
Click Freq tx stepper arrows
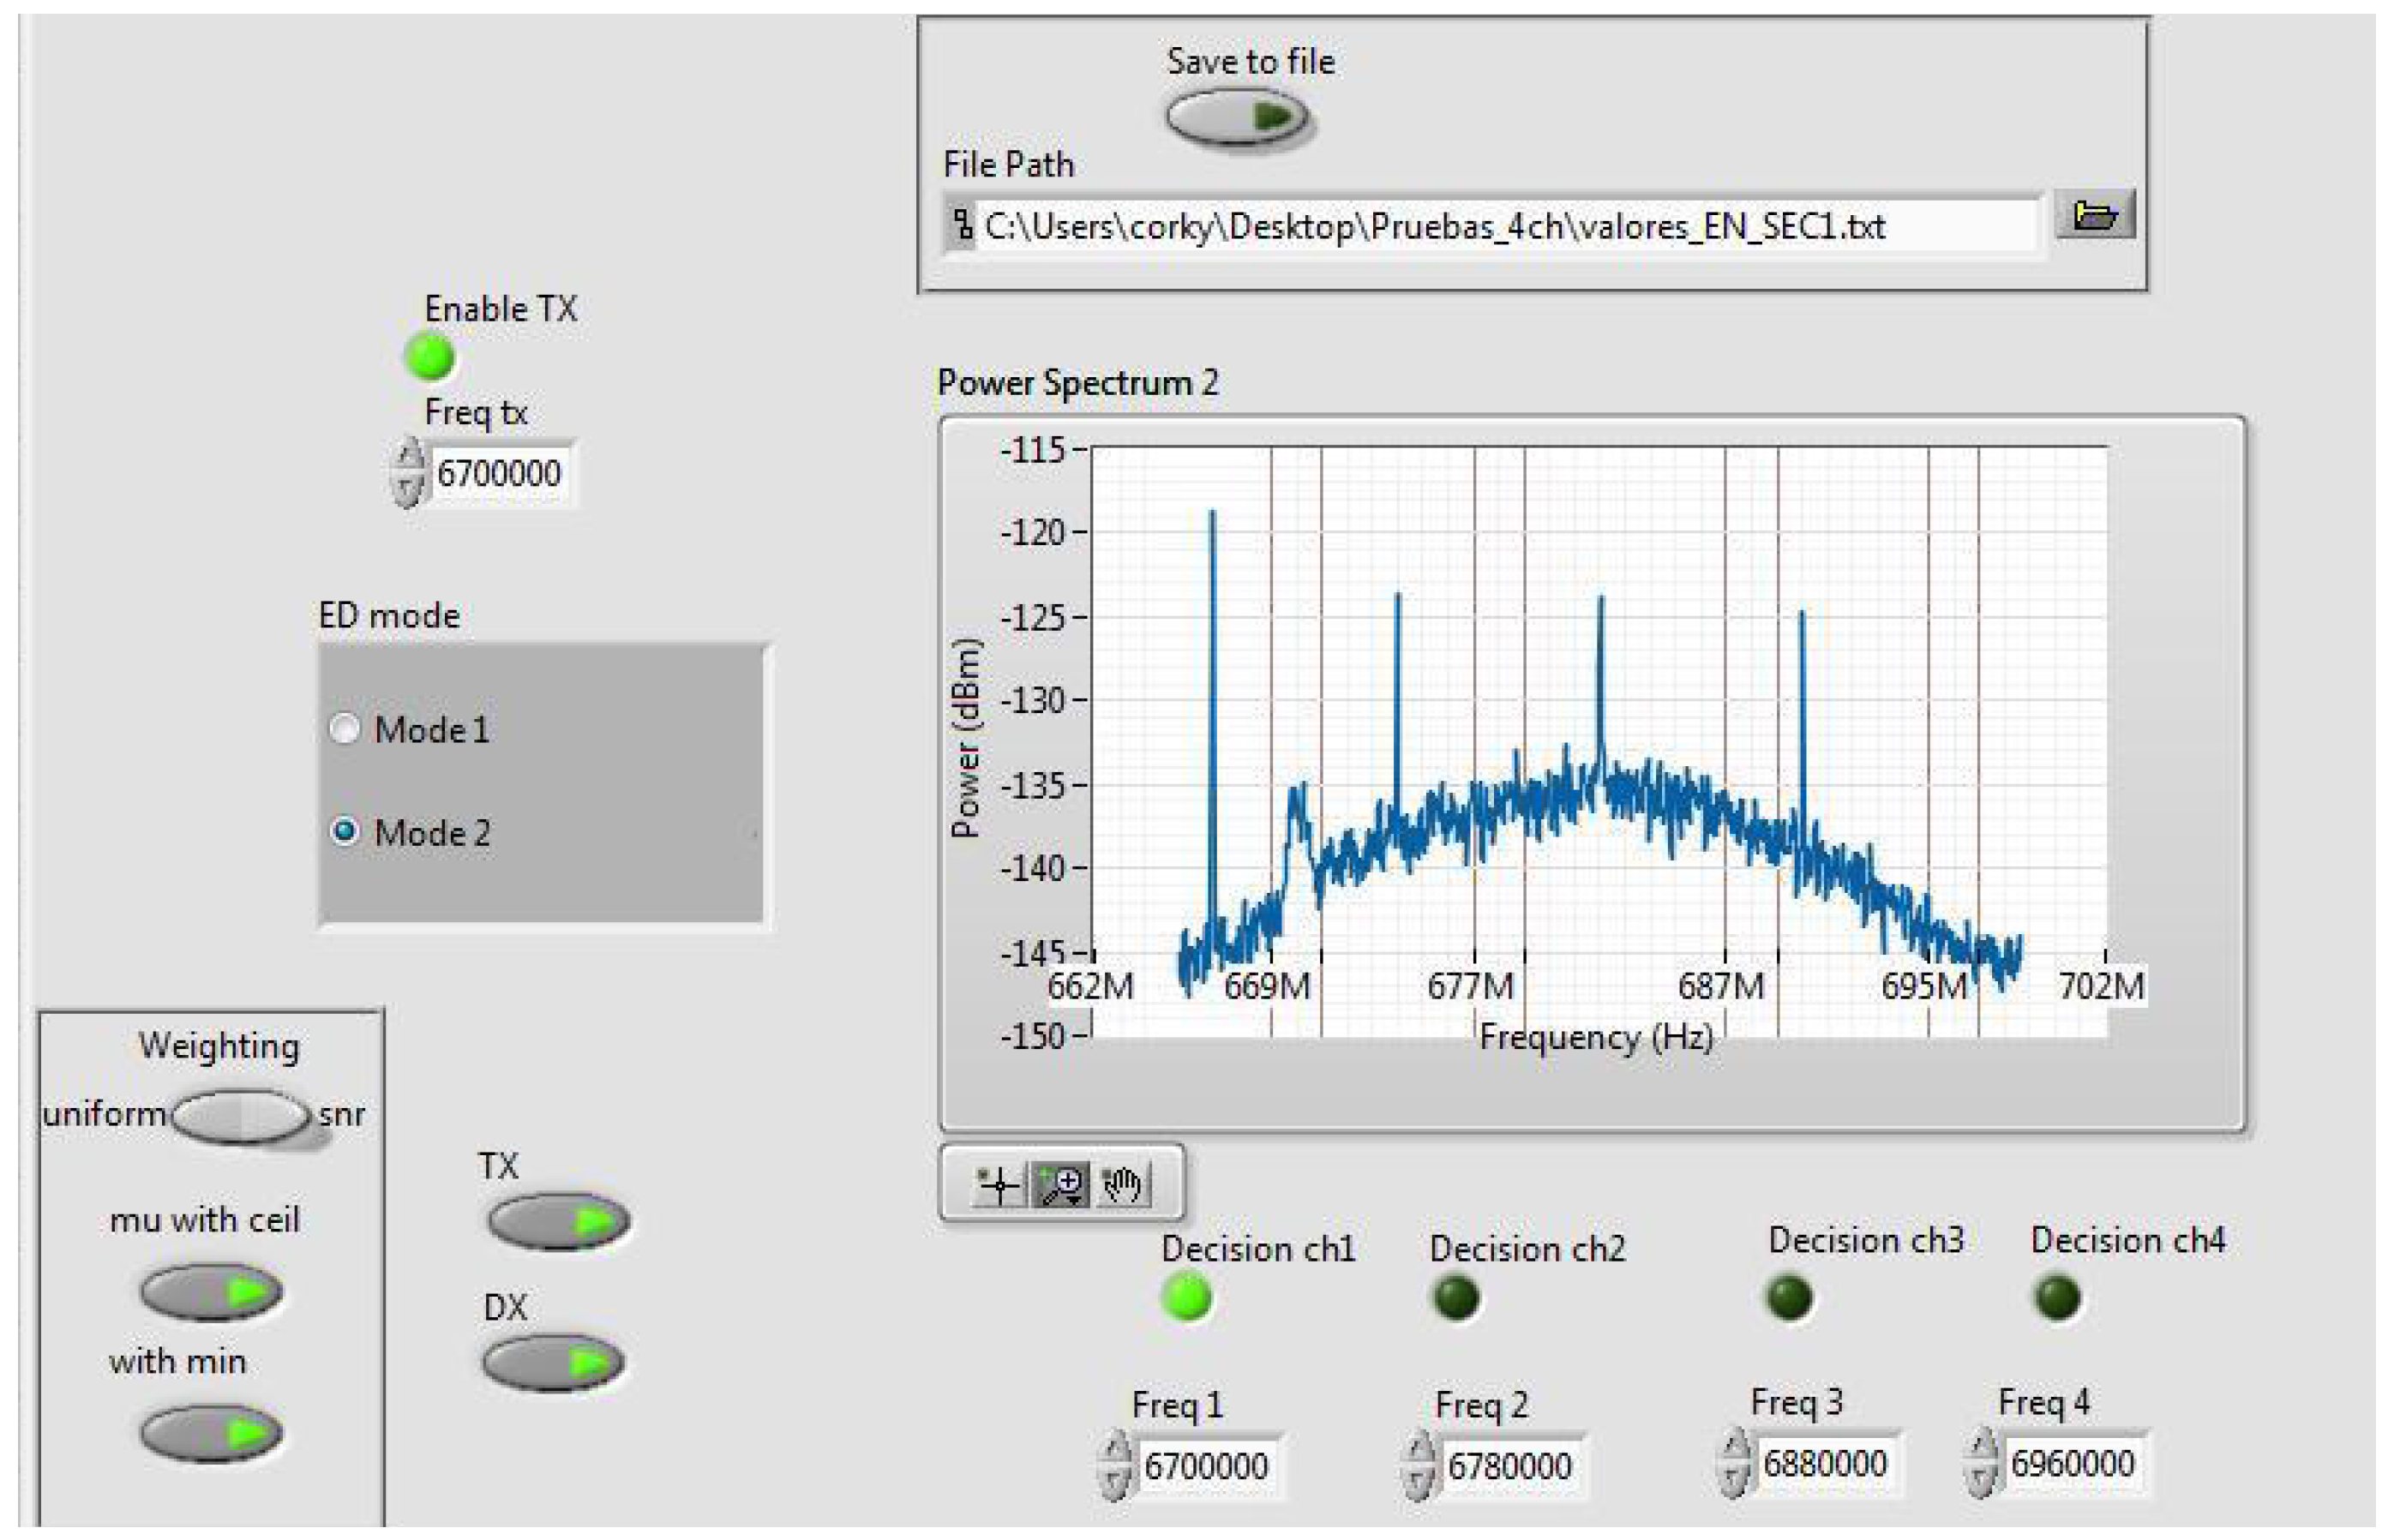coord(406,473)
